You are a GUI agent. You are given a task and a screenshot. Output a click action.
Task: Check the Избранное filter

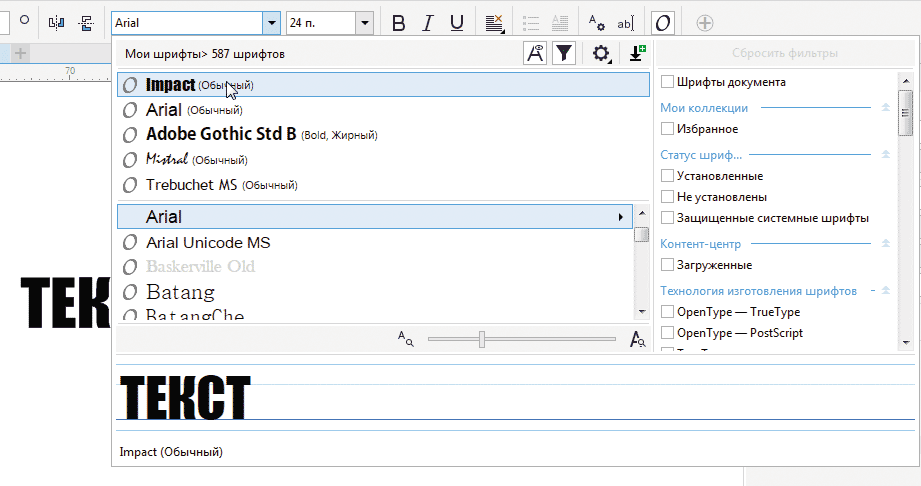click(668, 129)
